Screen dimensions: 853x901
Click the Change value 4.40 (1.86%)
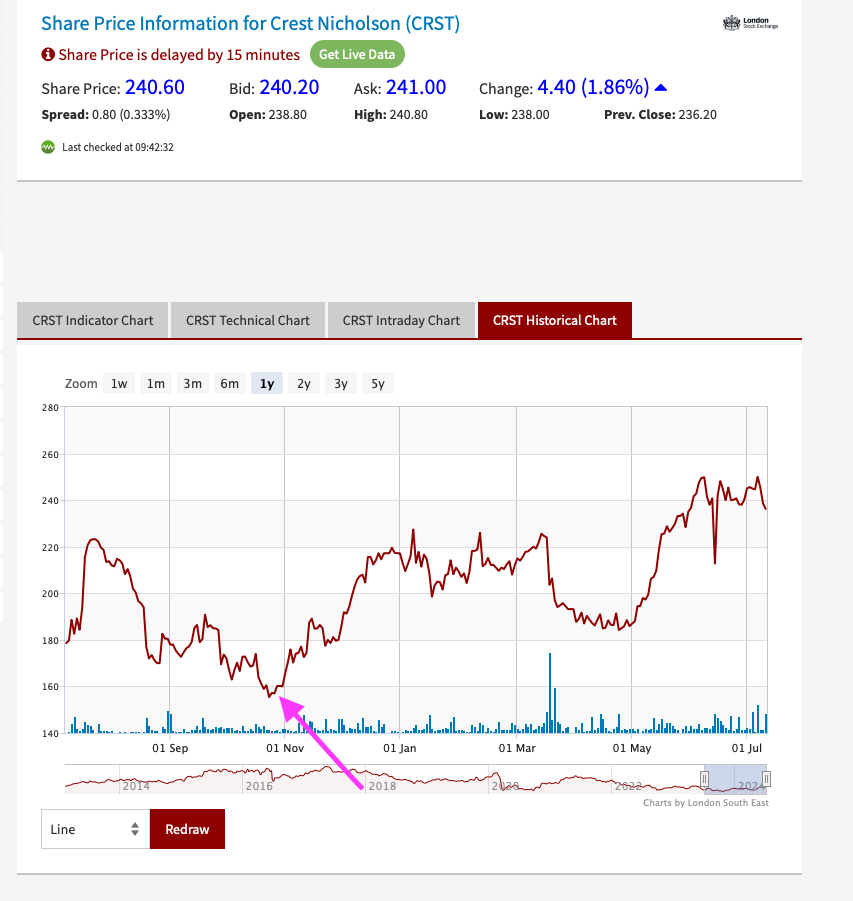pyautogui.click(x=593, y=87)
